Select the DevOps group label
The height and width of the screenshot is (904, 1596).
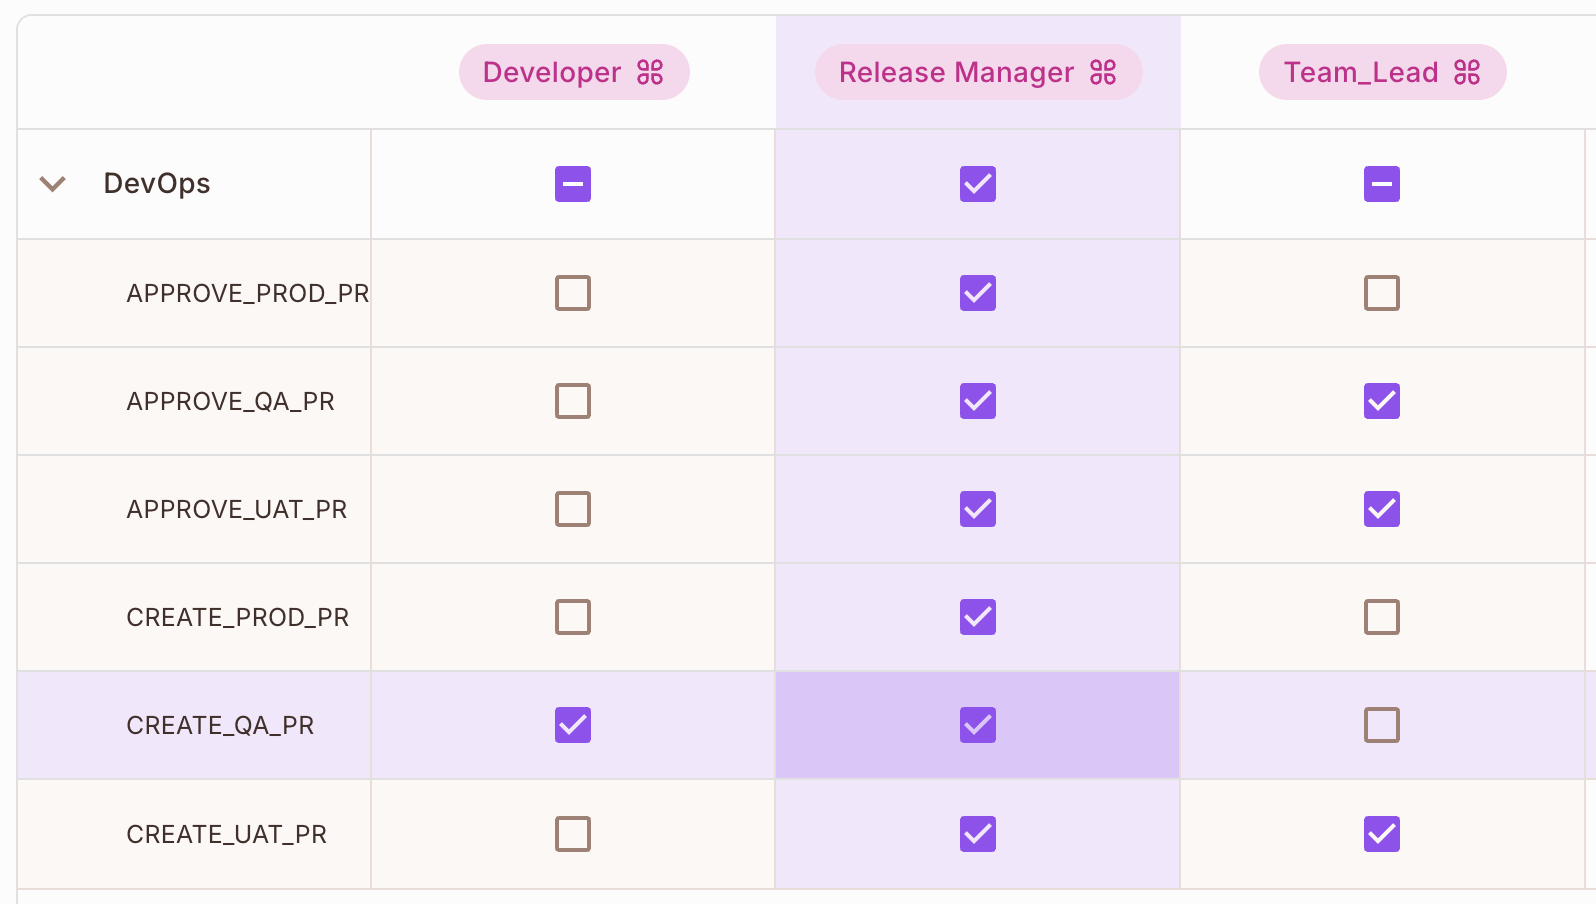[x=157, y=184]
